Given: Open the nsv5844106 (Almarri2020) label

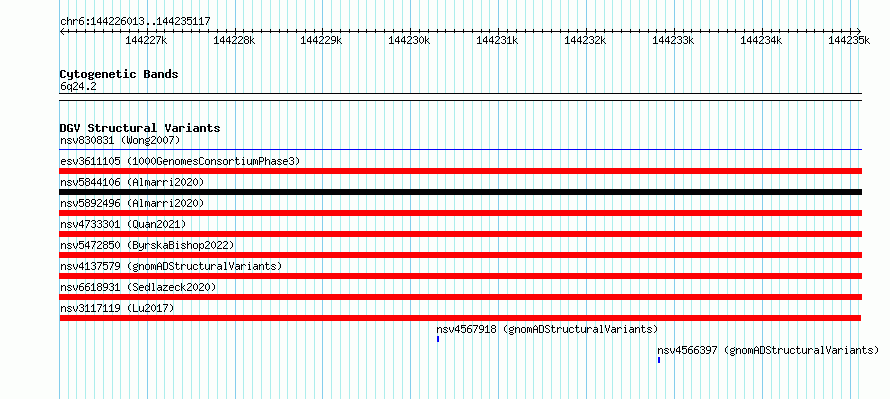Looking at the screenshot, I should point(132,182).
